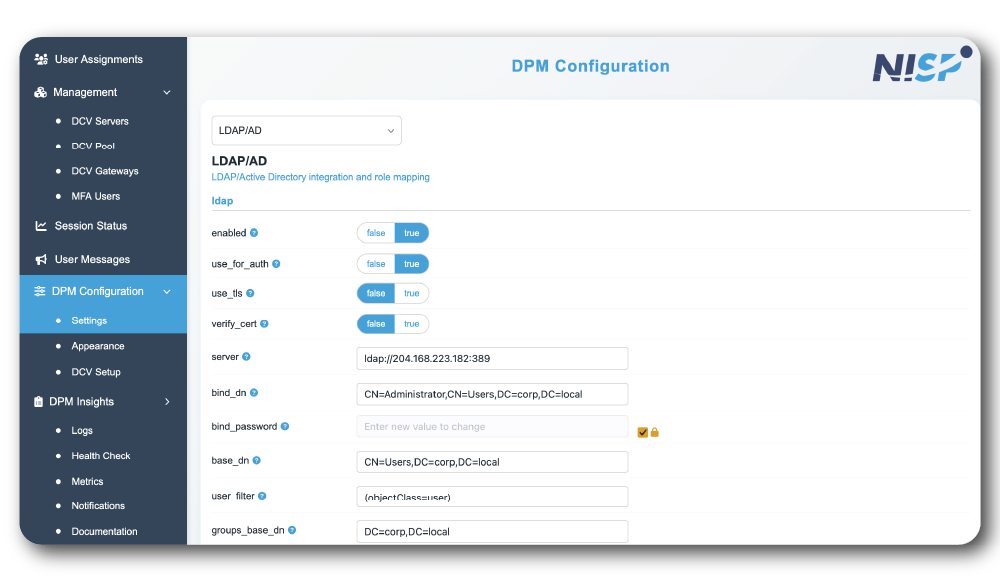This screenshot has height=582, width=1000.
Task: Set enabled toggle to false
Action: click(376, 233)
